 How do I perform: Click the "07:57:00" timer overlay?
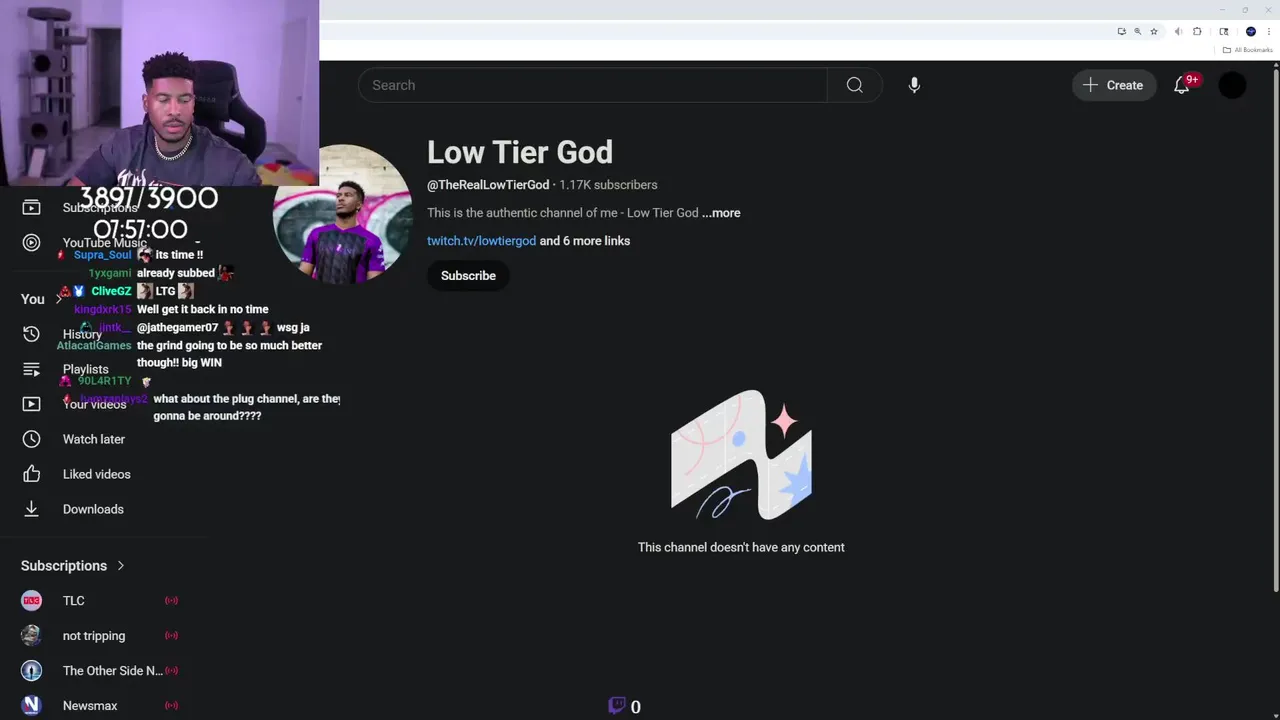[x=141, y=230]
